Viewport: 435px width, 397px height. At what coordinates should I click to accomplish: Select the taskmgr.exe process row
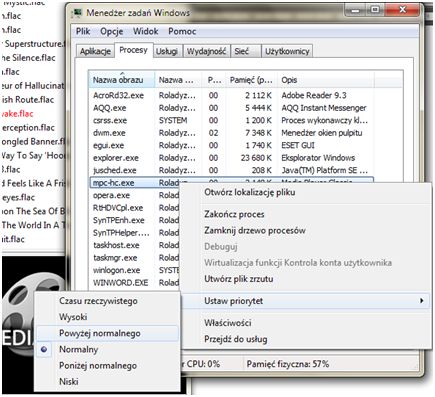pos(134,258)
